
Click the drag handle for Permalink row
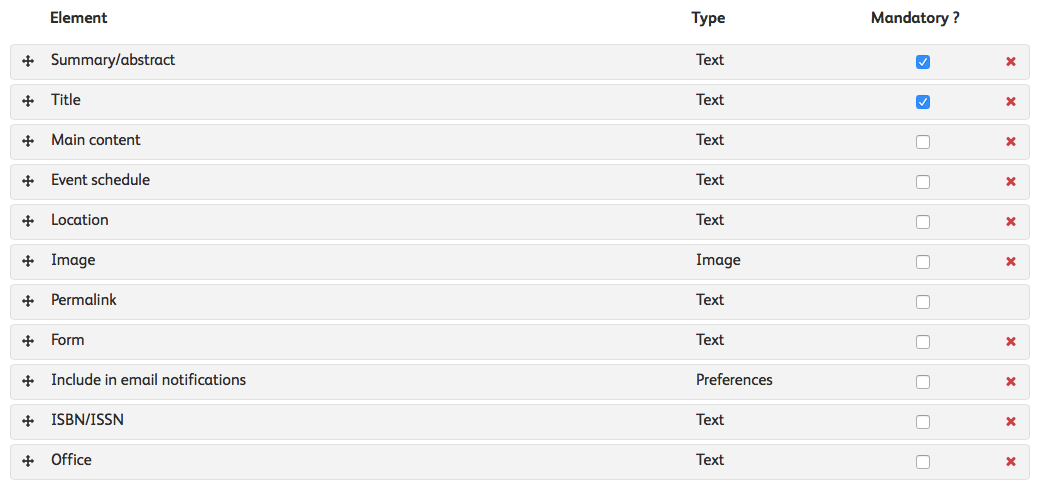click(x=28, y=302)
